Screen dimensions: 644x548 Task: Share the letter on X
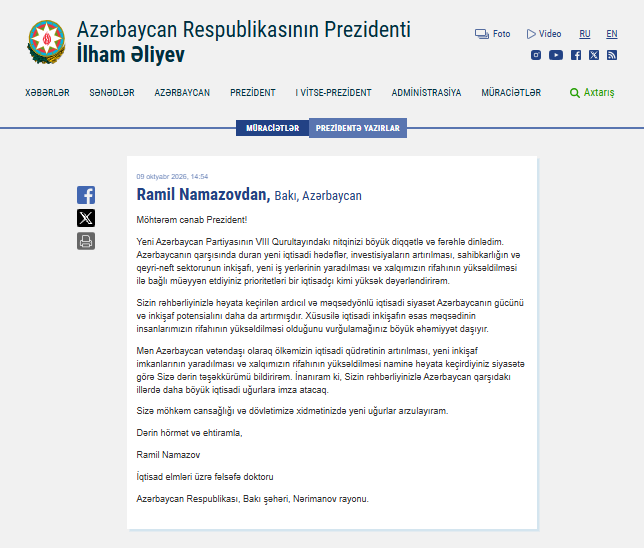coord(86,218)
